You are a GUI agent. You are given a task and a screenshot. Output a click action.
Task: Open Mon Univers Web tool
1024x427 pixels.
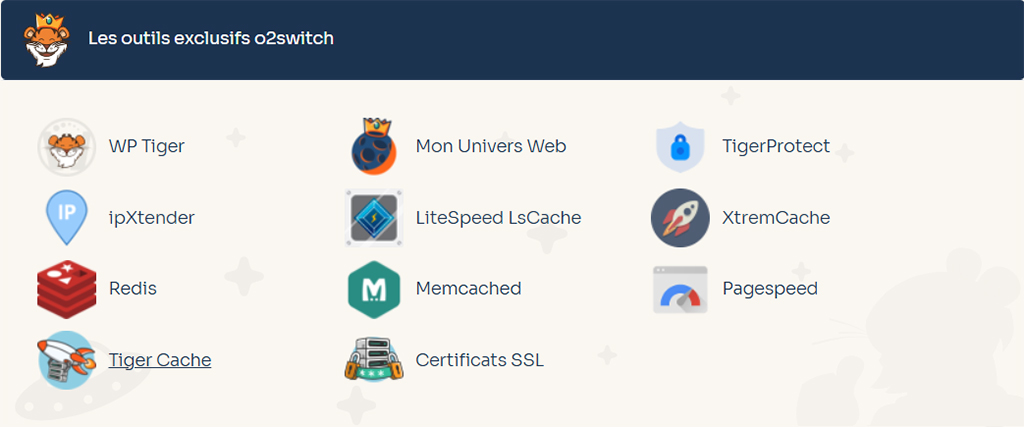click(490, 146)
